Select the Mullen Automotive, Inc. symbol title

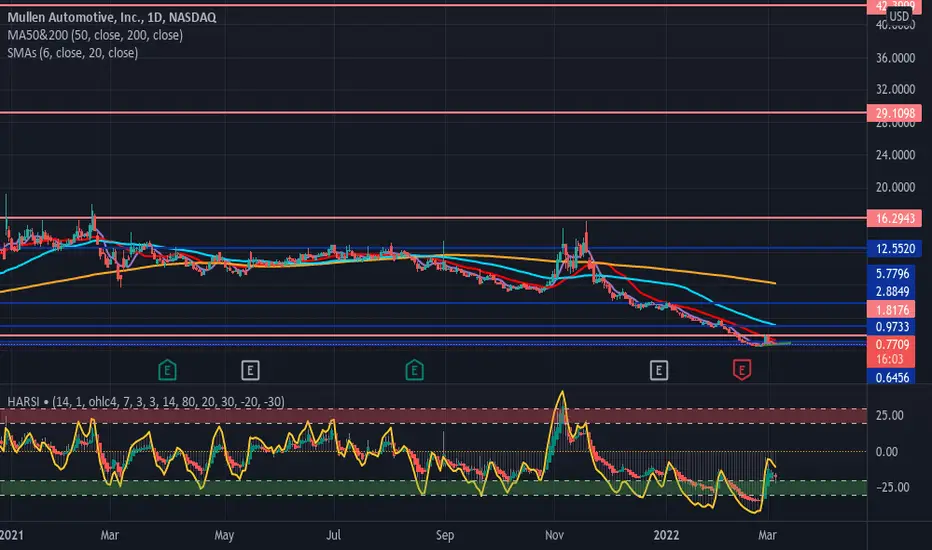click(112, 17)
